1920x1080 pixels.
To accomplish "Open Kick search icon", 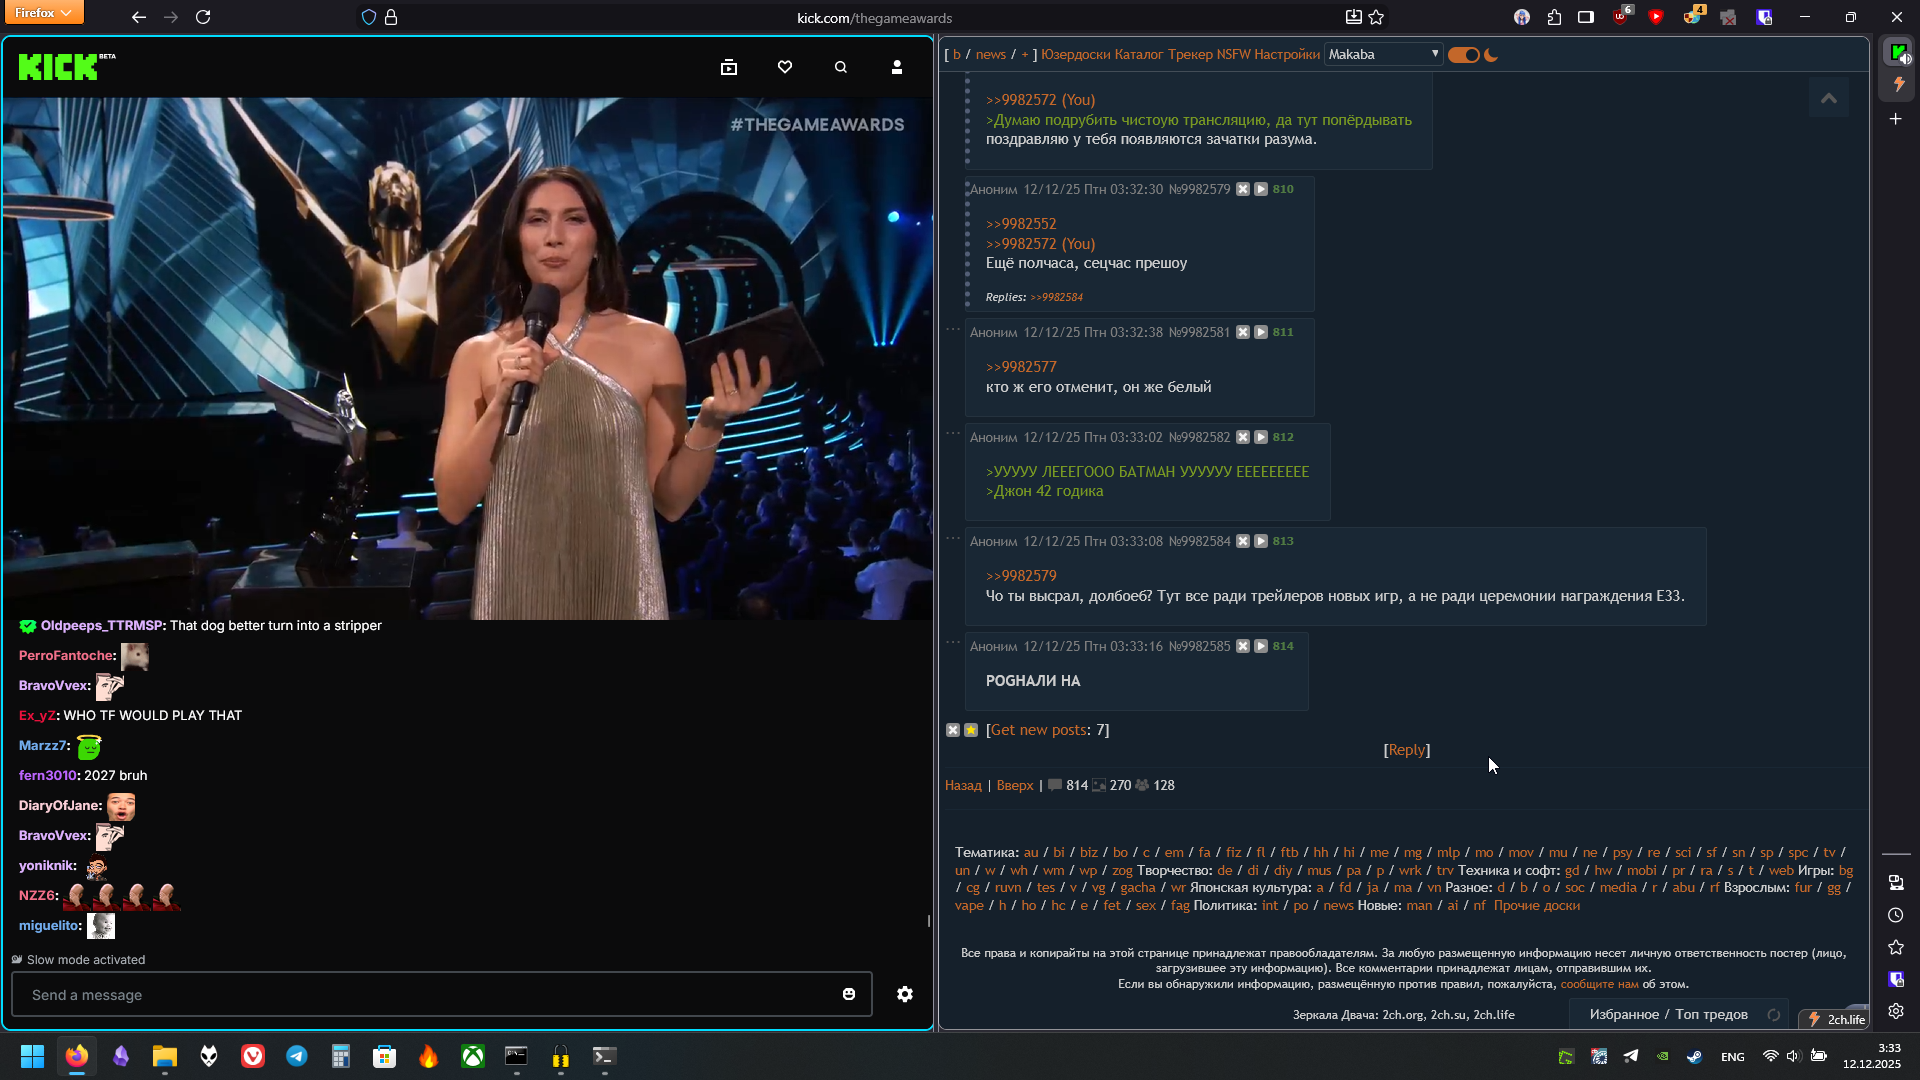I will [840, 67].
